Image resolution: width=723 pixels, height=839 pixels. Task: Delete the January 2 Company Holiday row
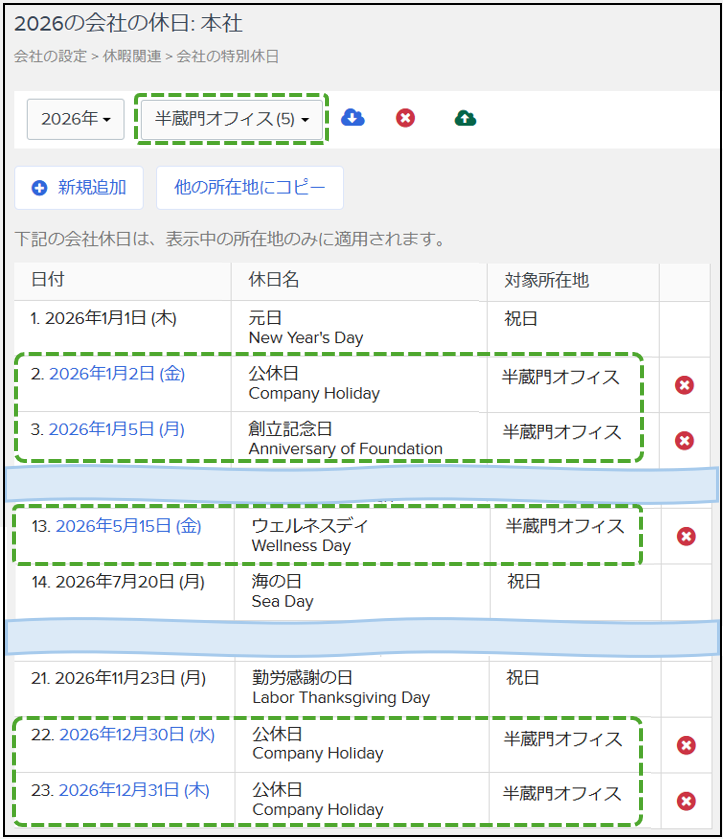(685, 385)
